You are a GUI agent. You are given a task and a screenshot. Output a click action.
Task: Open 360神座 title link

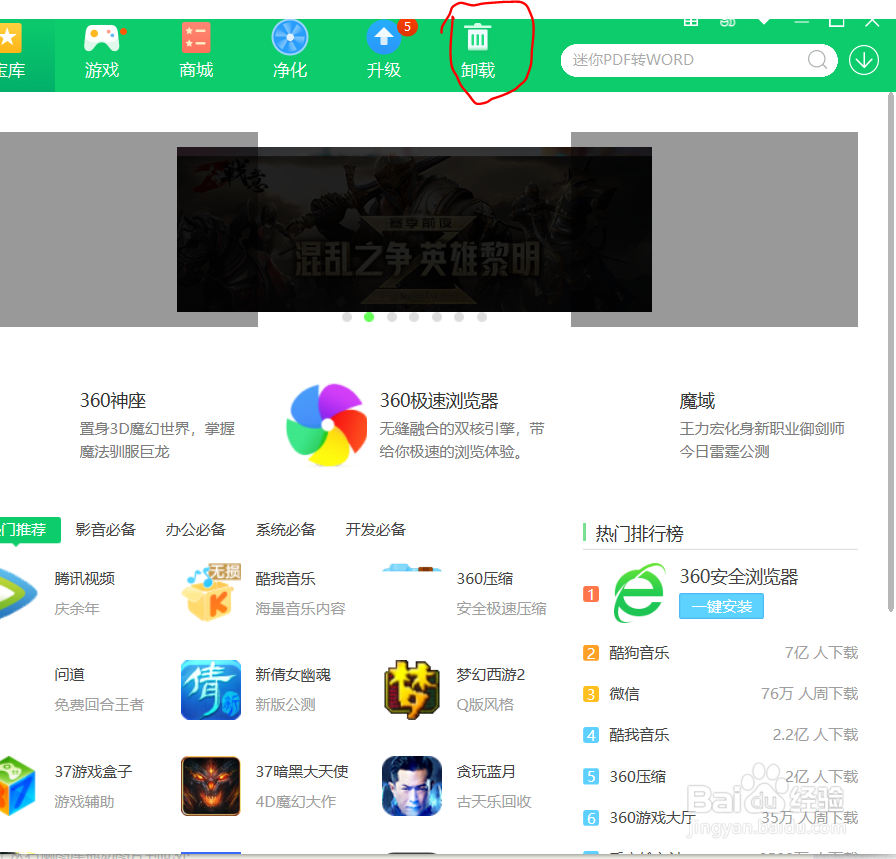tap(113, 401)
